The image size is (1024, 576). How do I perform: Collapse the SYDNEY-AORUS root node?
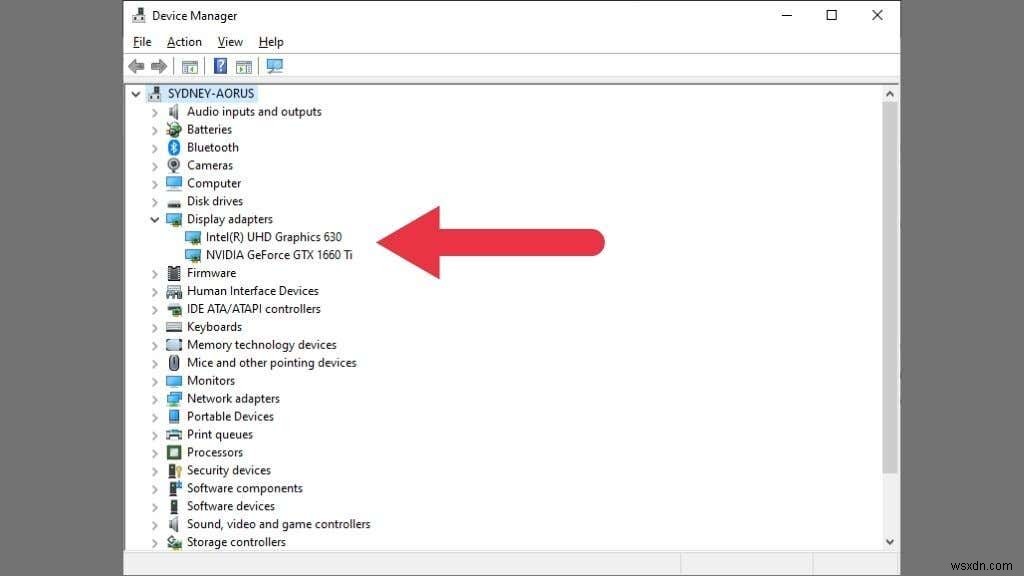coord(136,94)
